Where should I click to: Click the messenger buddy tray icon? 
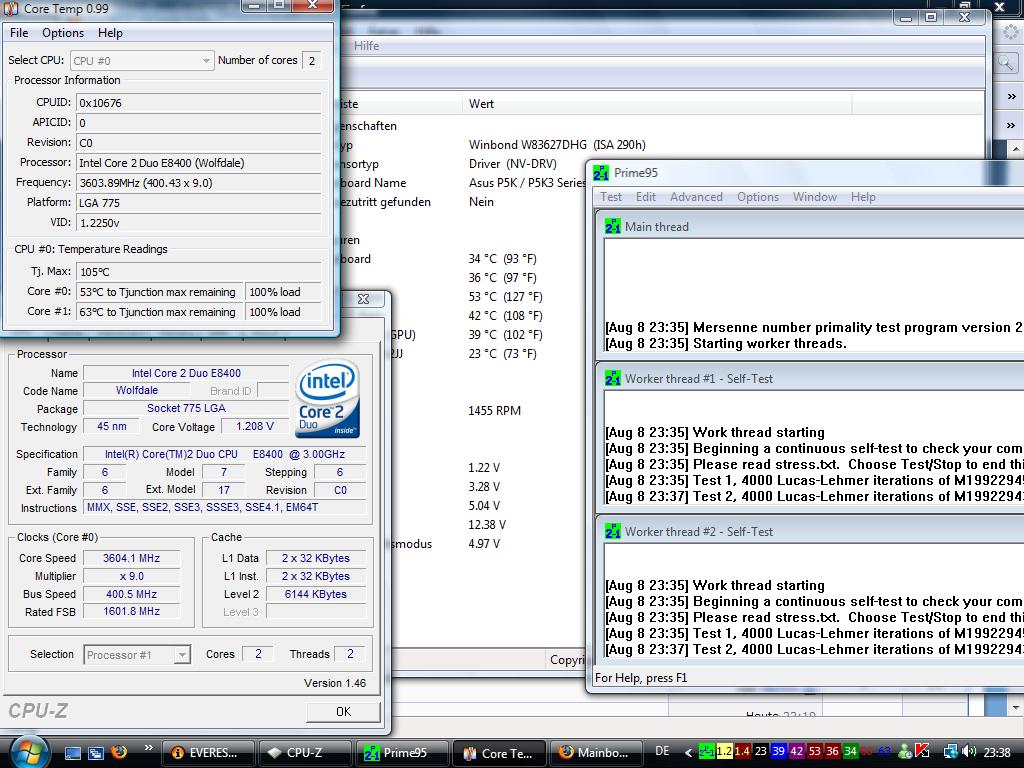pos(905,752)
